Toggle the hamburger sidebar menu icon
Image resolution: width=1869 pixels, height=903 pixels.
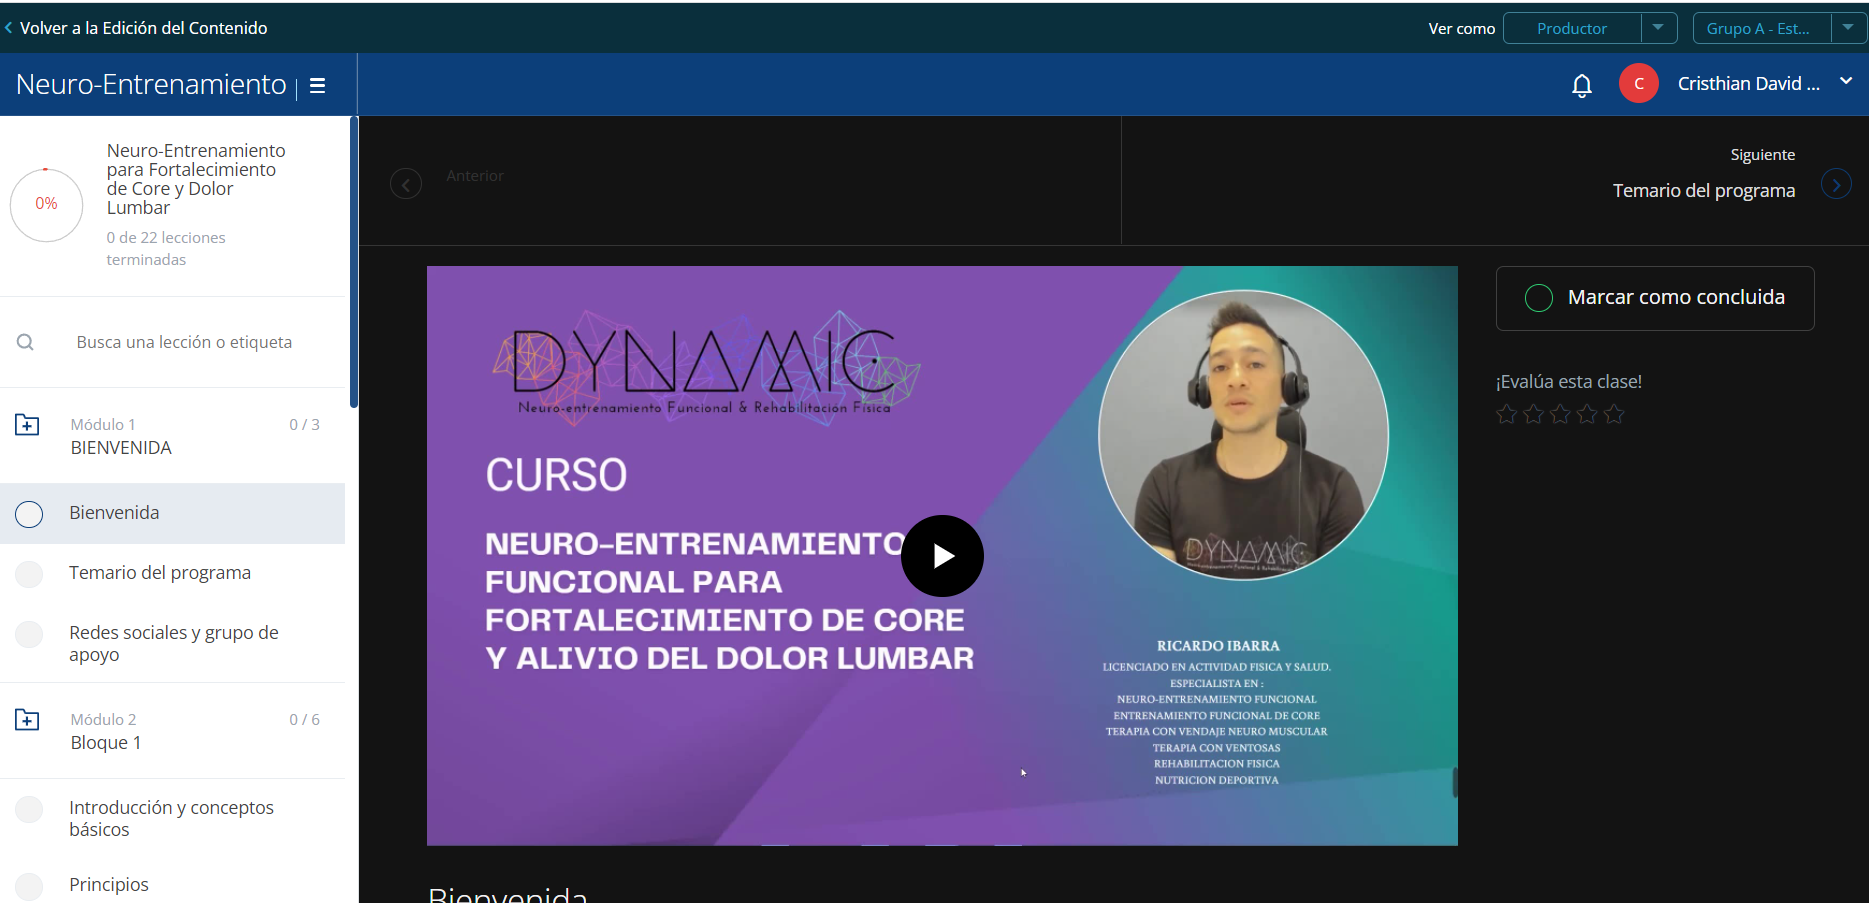[x=318, y=86]
